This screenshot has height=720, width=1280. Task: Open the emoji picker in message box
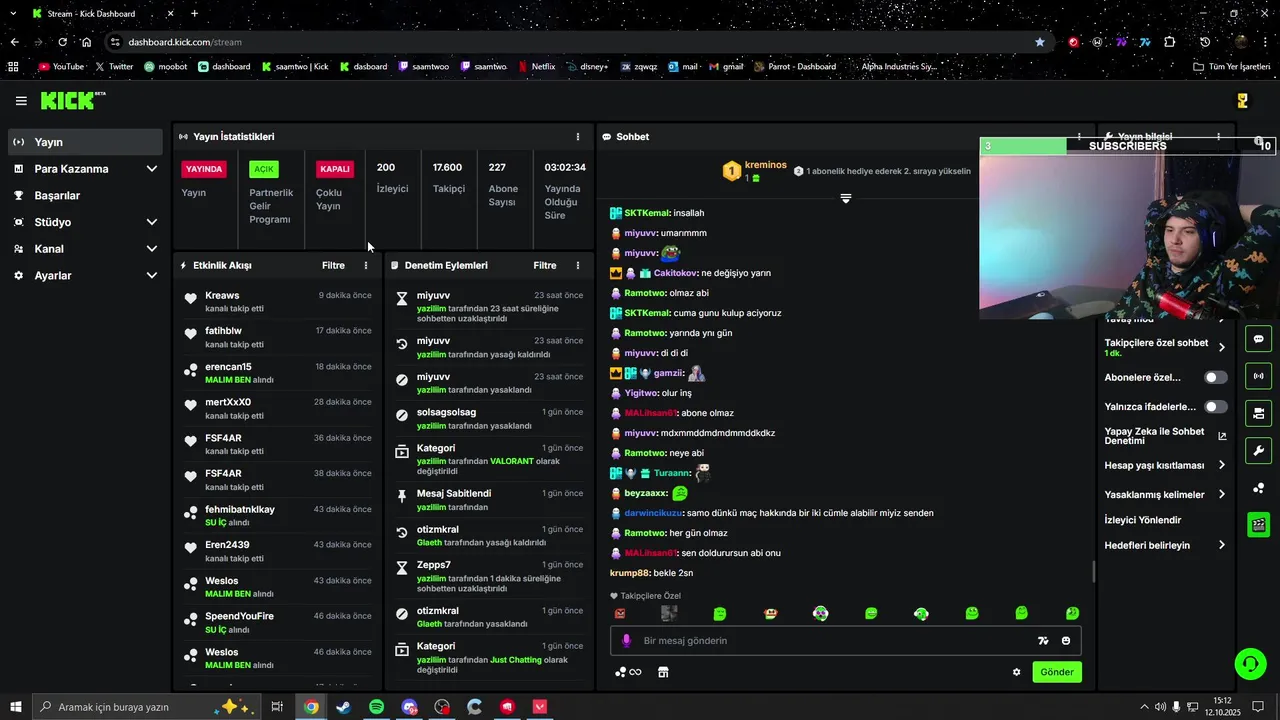(x=1066, y=641)
